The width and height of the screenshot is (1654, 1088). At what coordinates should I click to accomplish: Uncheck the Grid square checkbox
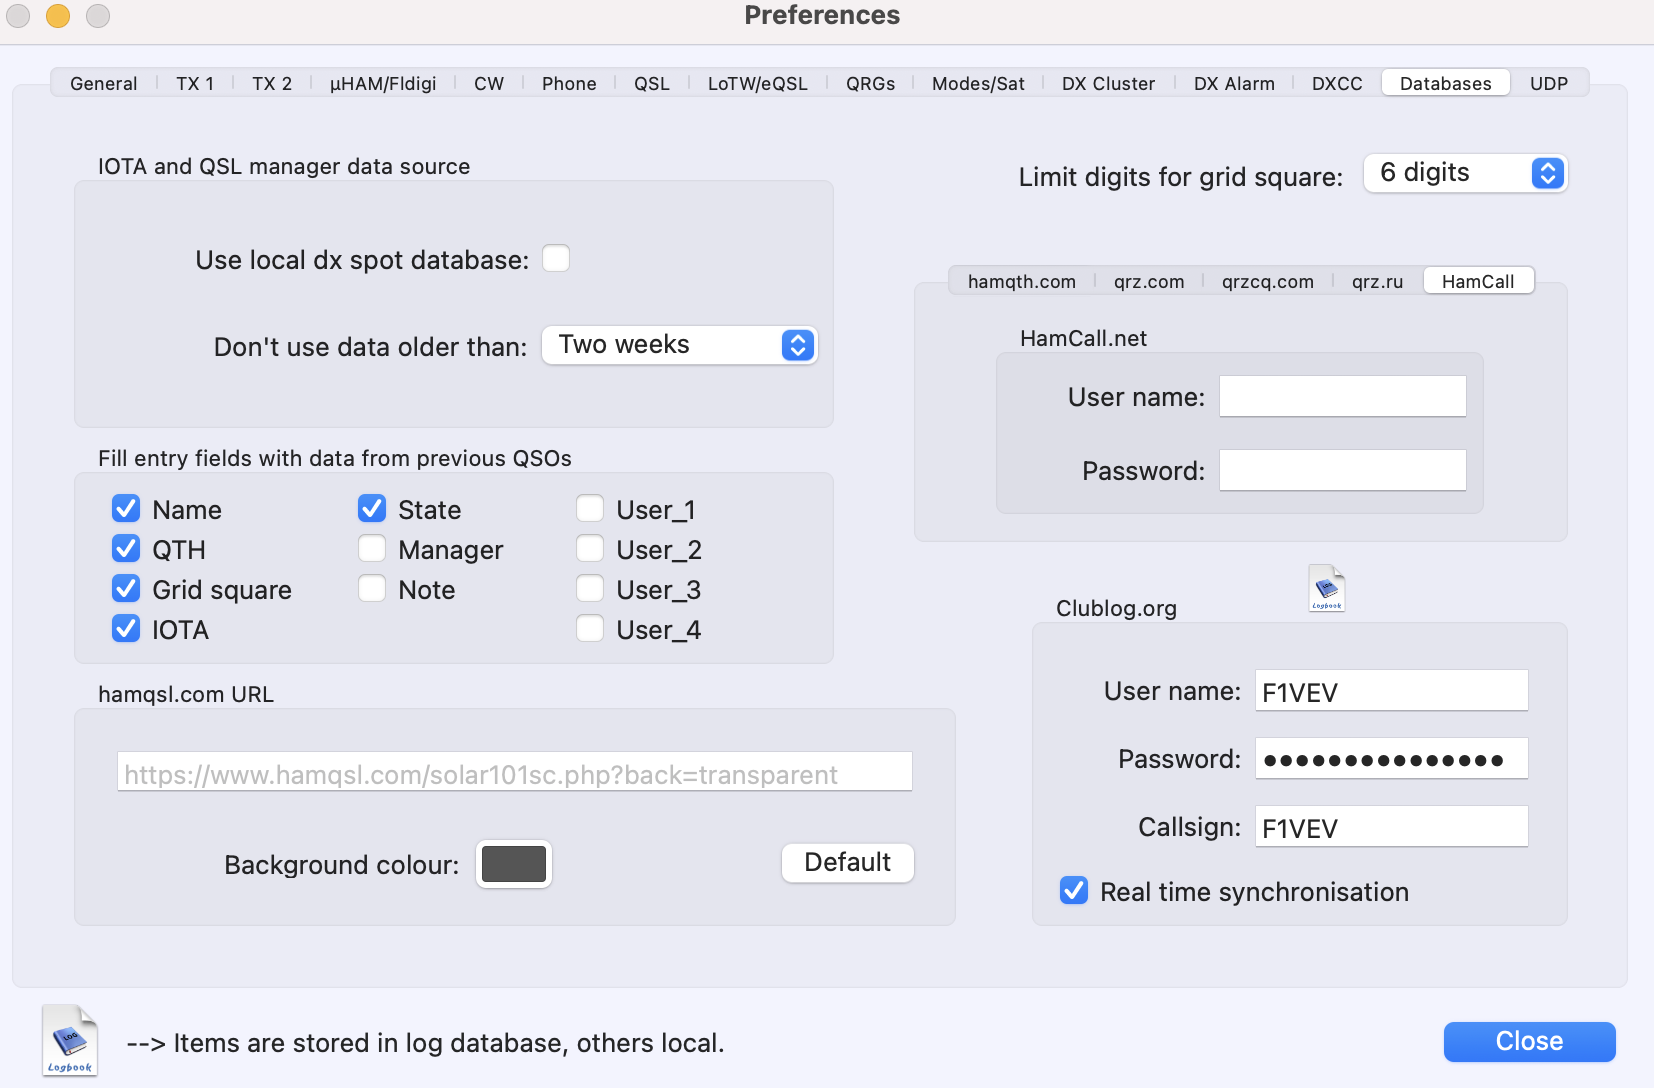click(x=126, y=589)
